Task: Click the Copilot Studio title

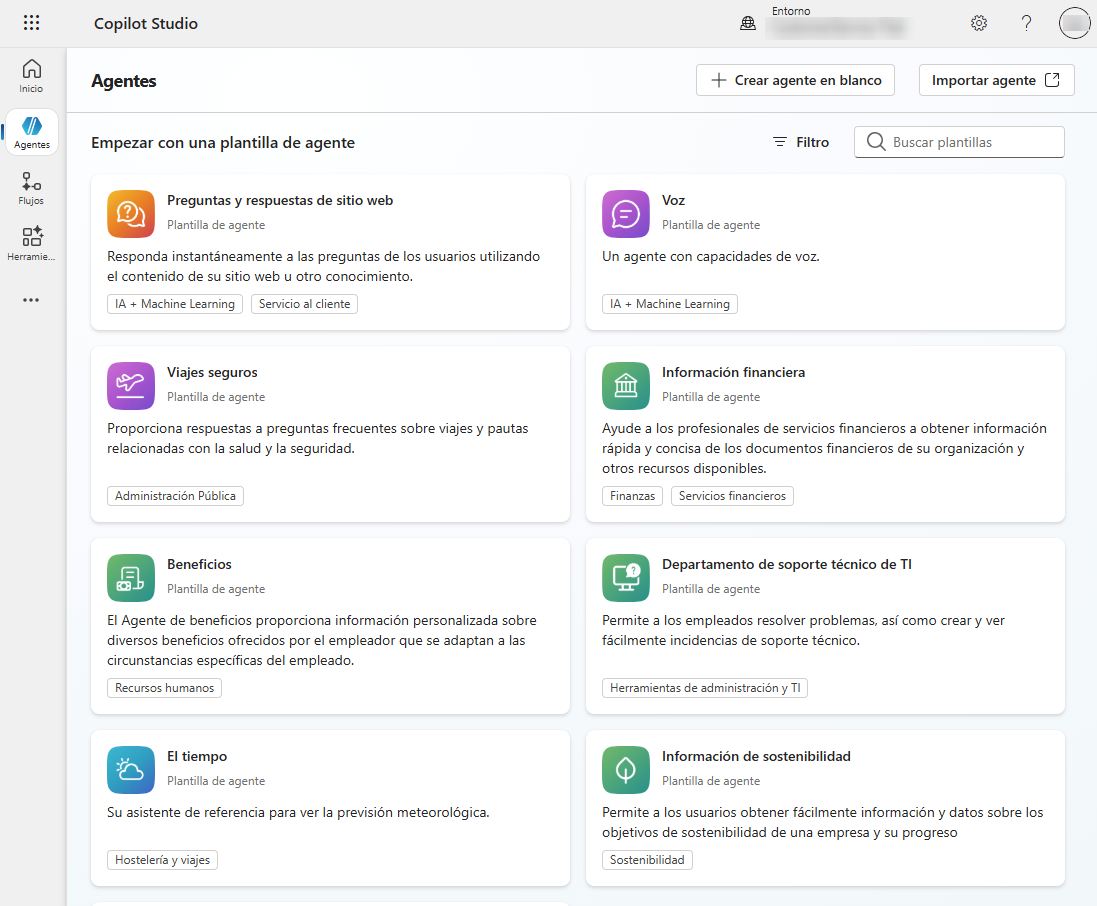Action: coord(146,23)
